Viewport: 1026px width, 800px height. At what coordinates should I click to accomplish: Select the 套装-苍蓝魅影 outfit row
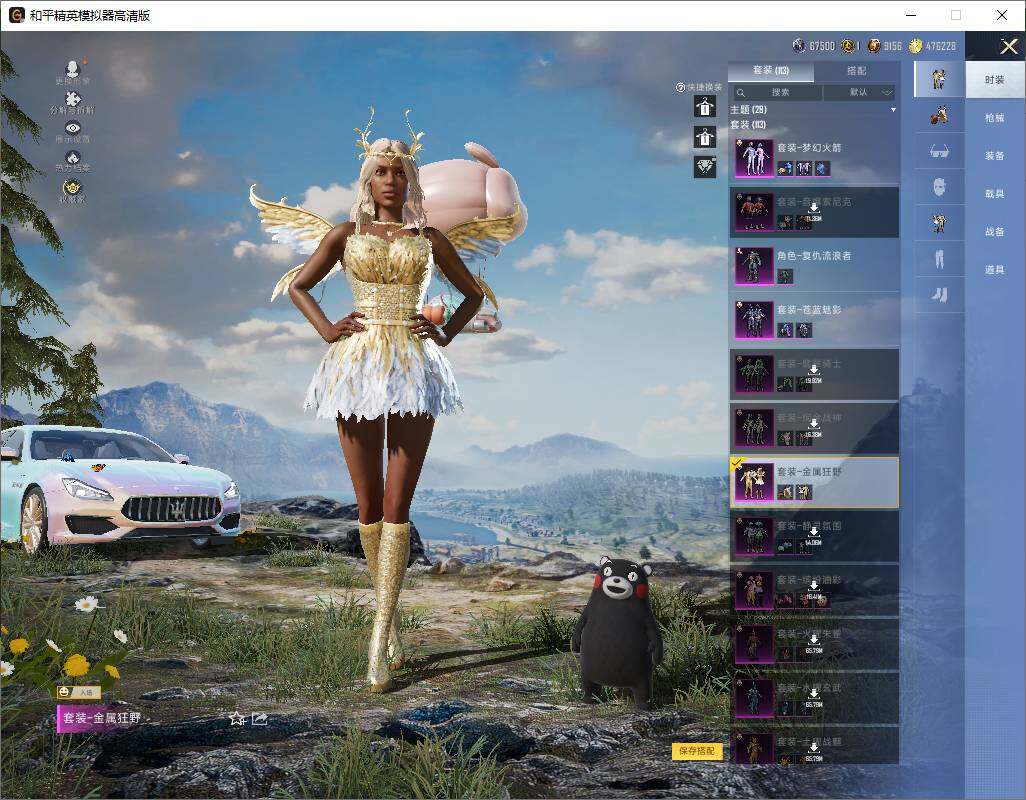[x=814, y=320]
